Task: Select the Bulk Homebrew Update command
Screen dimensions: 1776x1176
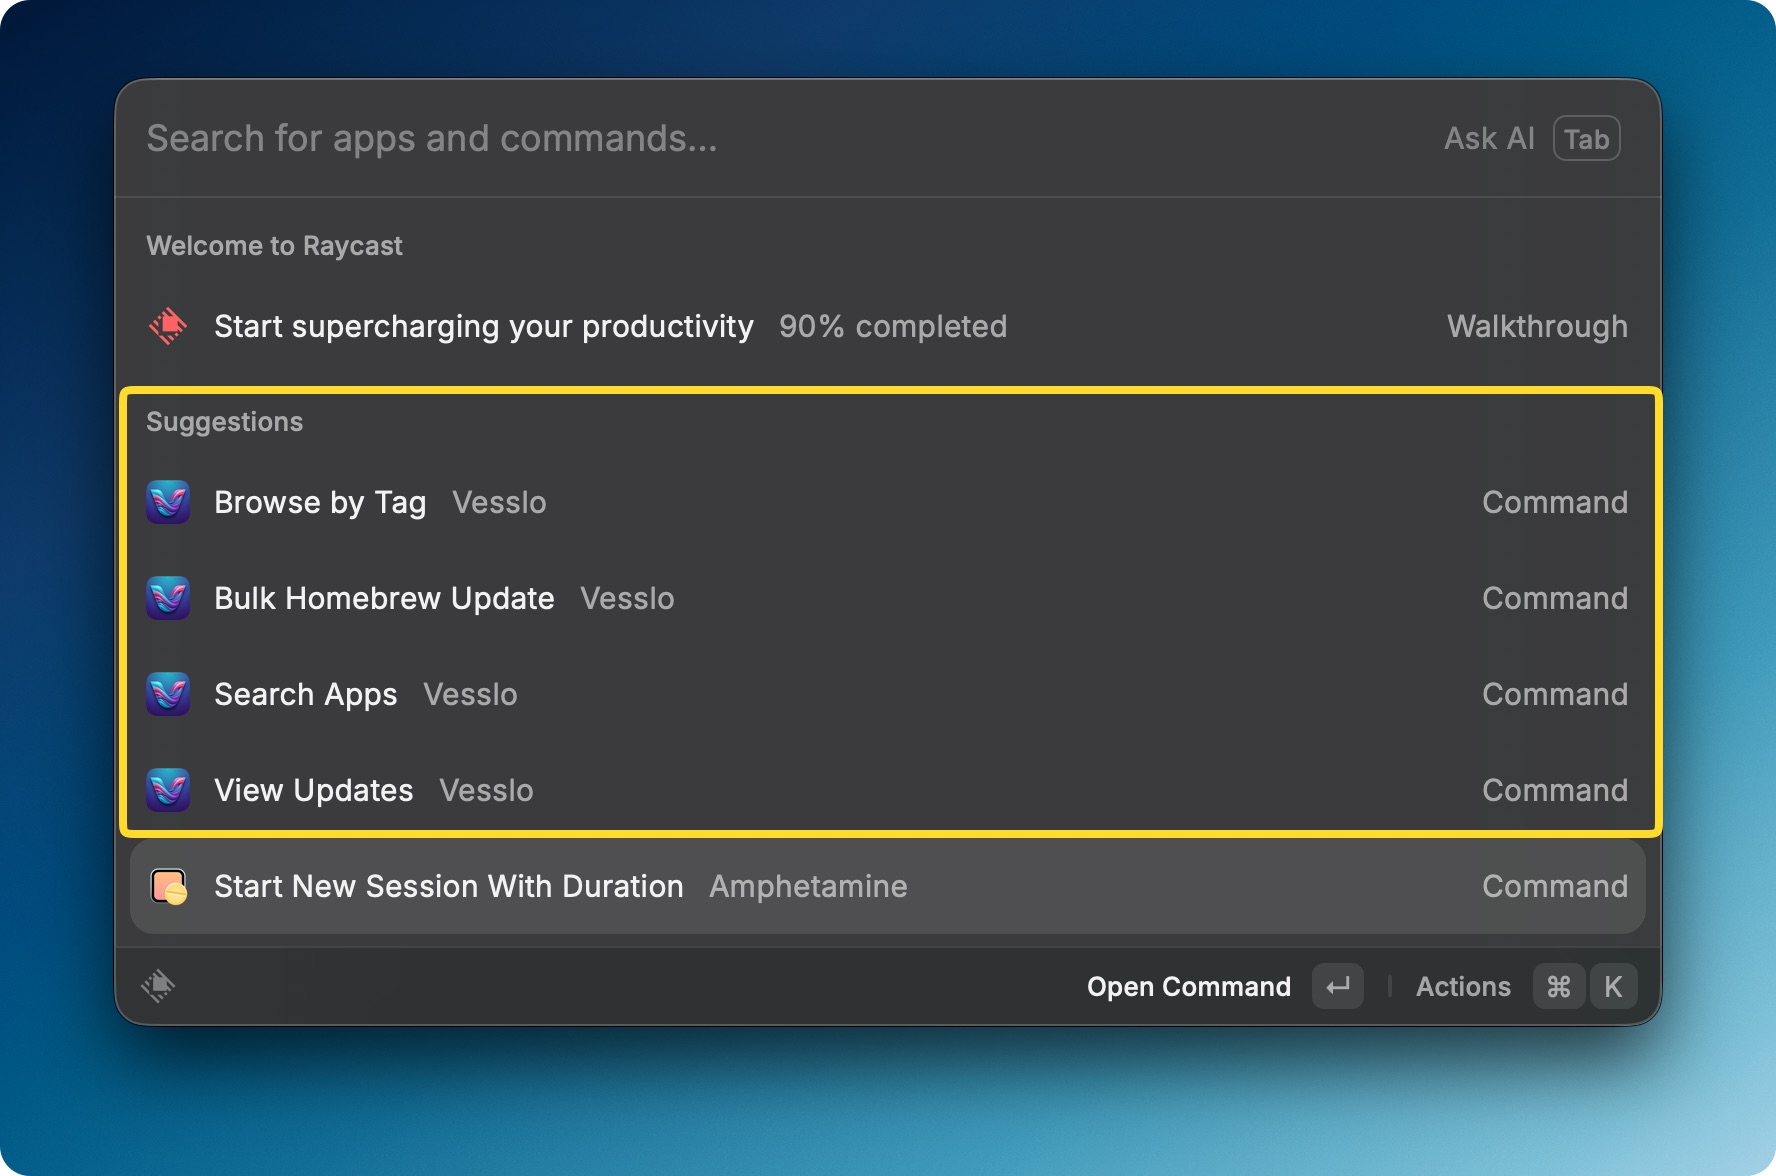Action: [888, 598]
